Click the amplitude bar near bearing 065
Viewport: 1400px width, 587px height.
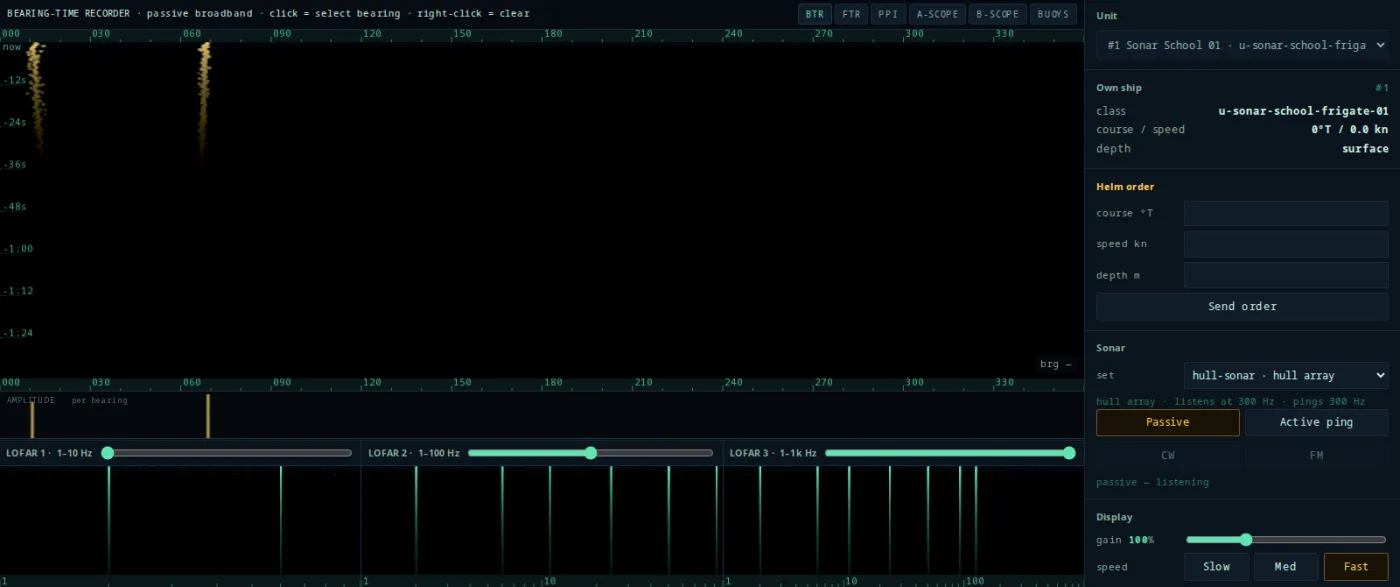[x=208, y=416]
